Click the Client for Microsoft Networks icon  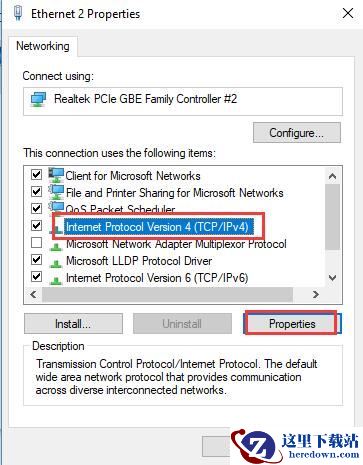click(x=56, y=175)
